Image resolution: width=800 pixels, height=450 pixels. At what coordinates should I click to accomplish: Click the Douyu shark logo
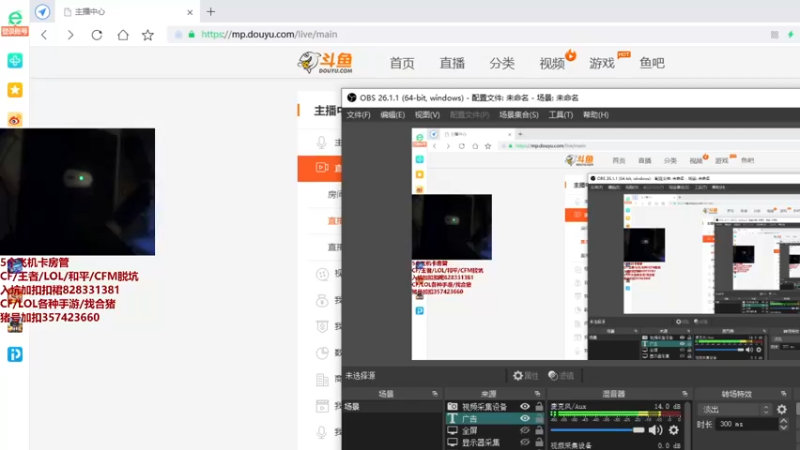(325, 63)
